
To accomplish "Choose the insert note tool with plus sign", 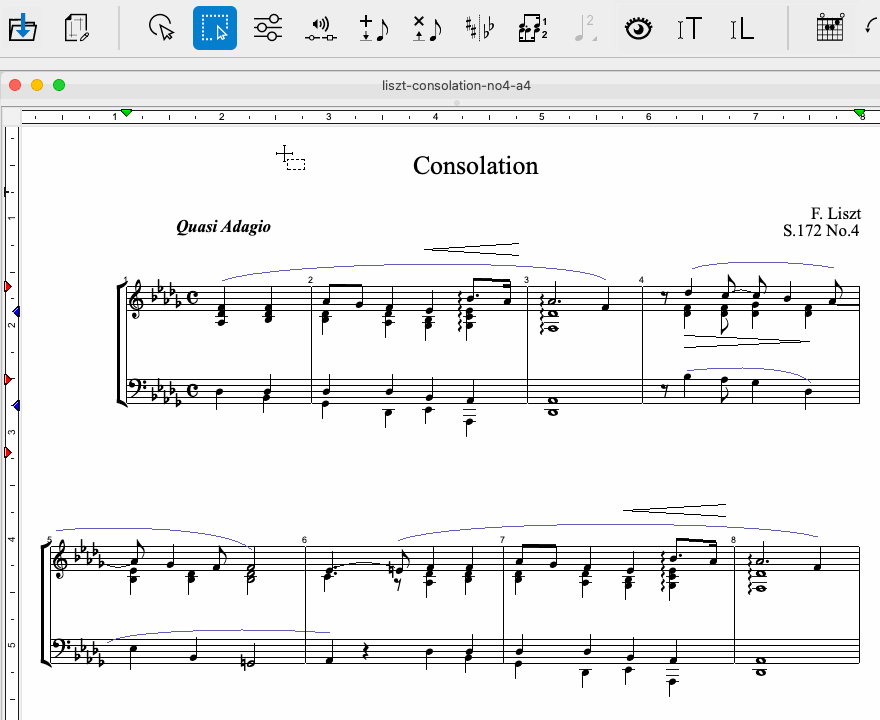I will click(374, 28).
